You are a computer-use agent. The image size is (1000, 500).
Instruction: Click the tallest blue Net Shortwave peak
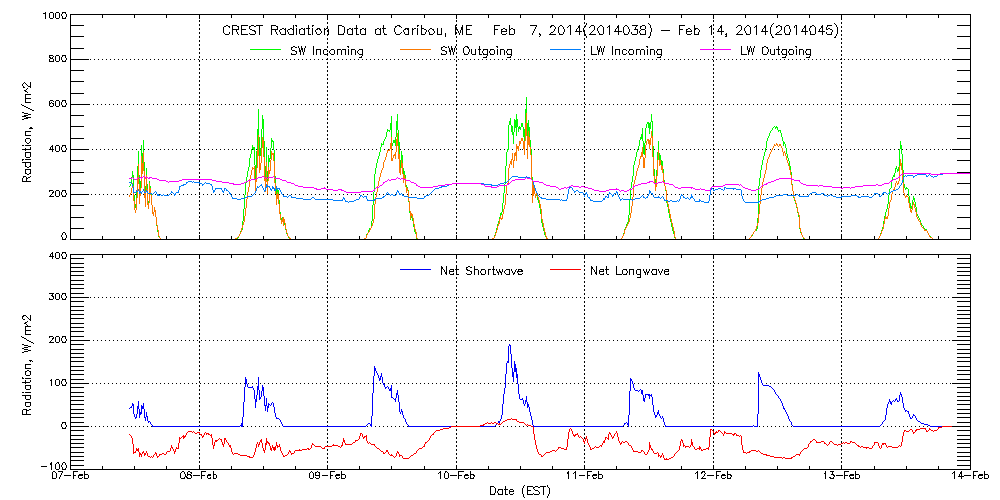pyautogui.click(x=509, y=345)
